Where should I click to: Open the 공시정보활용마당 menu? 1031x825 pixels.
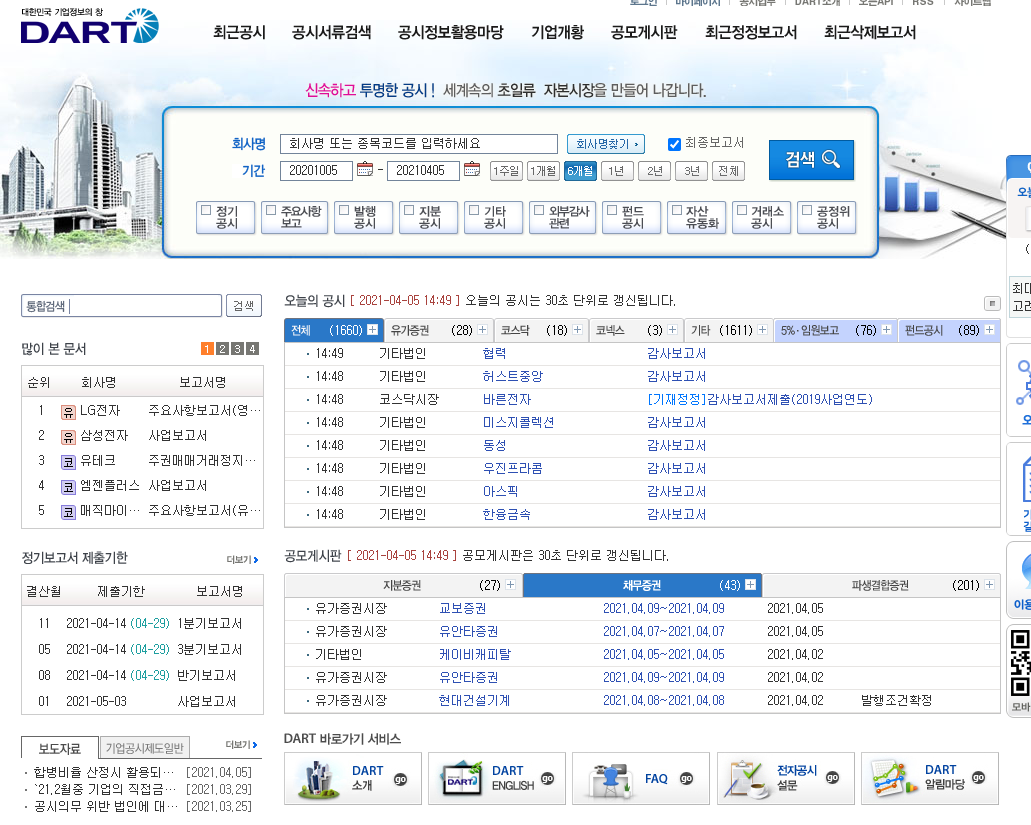click(450, 32)
